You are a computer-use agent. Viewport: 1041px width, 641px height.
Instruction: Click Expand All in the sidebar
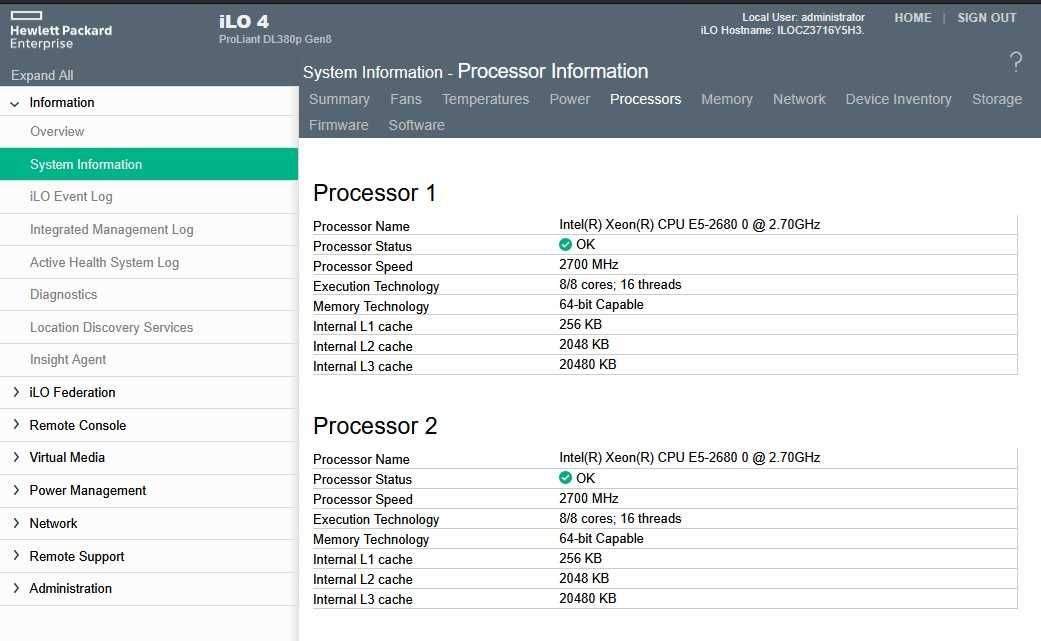(x=42, y=75)
